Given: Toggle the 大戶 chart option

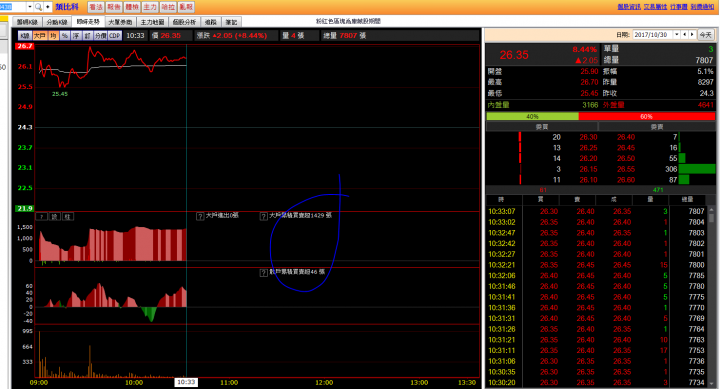Looking at the screenshot, I should [x=39, y=35].
